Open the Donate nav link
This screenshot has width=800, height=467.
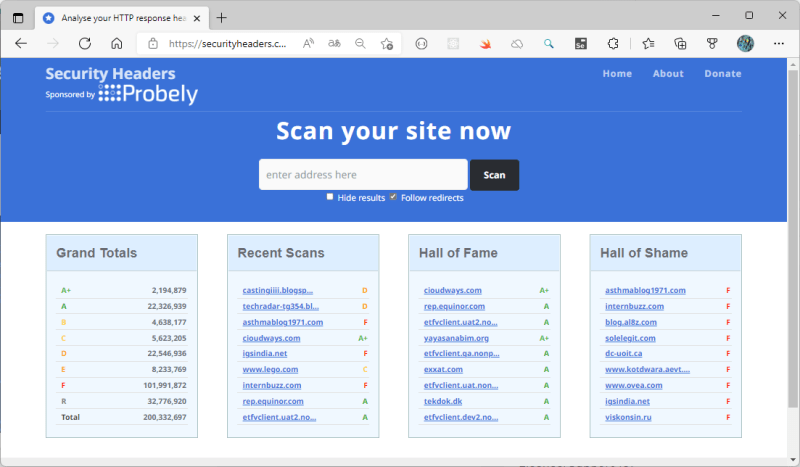point(722,73)
